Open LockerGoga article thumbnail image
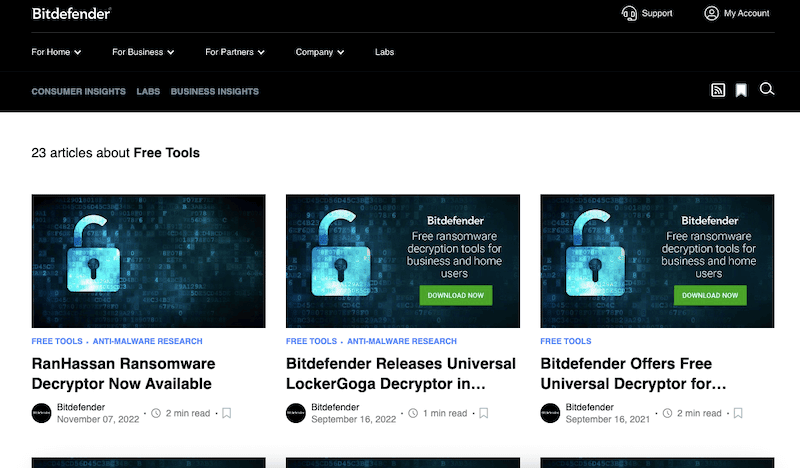Image resolution: width=800 pixels, height=468 pixels. pos(403,261)
